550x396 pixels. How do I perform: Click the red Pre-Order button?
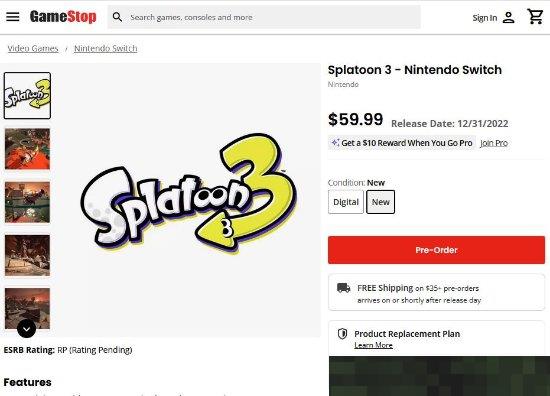(x=436, y=250)
